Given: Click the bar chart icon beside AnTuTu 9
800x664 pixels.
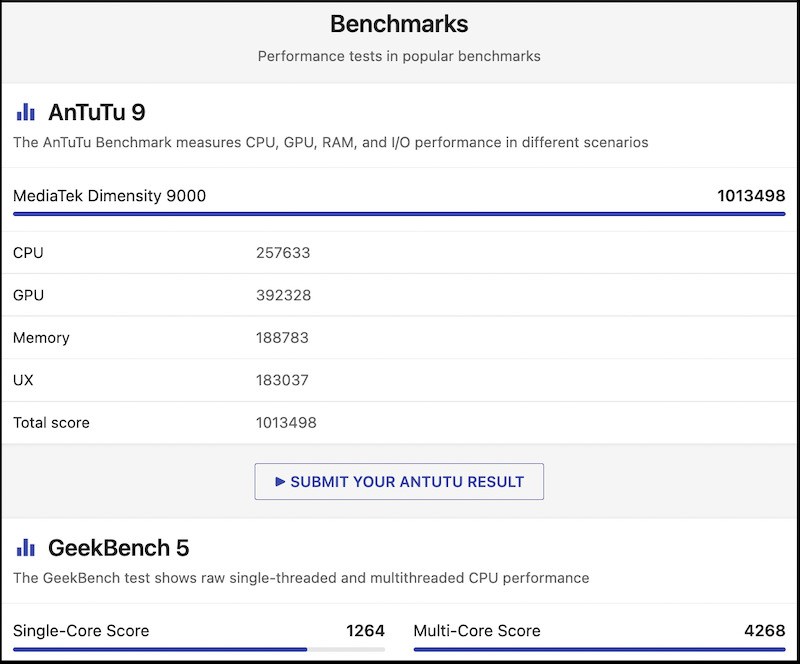Looking at the screenshot, I should (x=26, y=112).
